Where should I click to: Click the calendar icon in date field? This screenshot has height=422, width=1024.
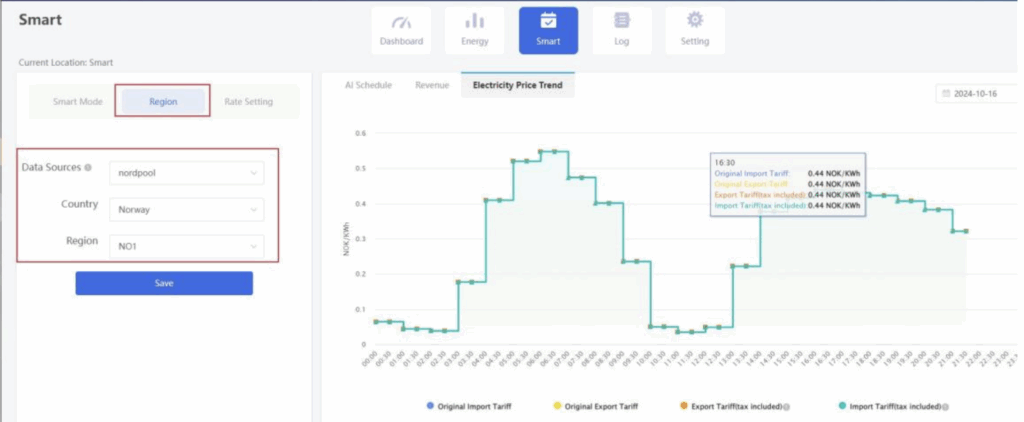point(945,93)
